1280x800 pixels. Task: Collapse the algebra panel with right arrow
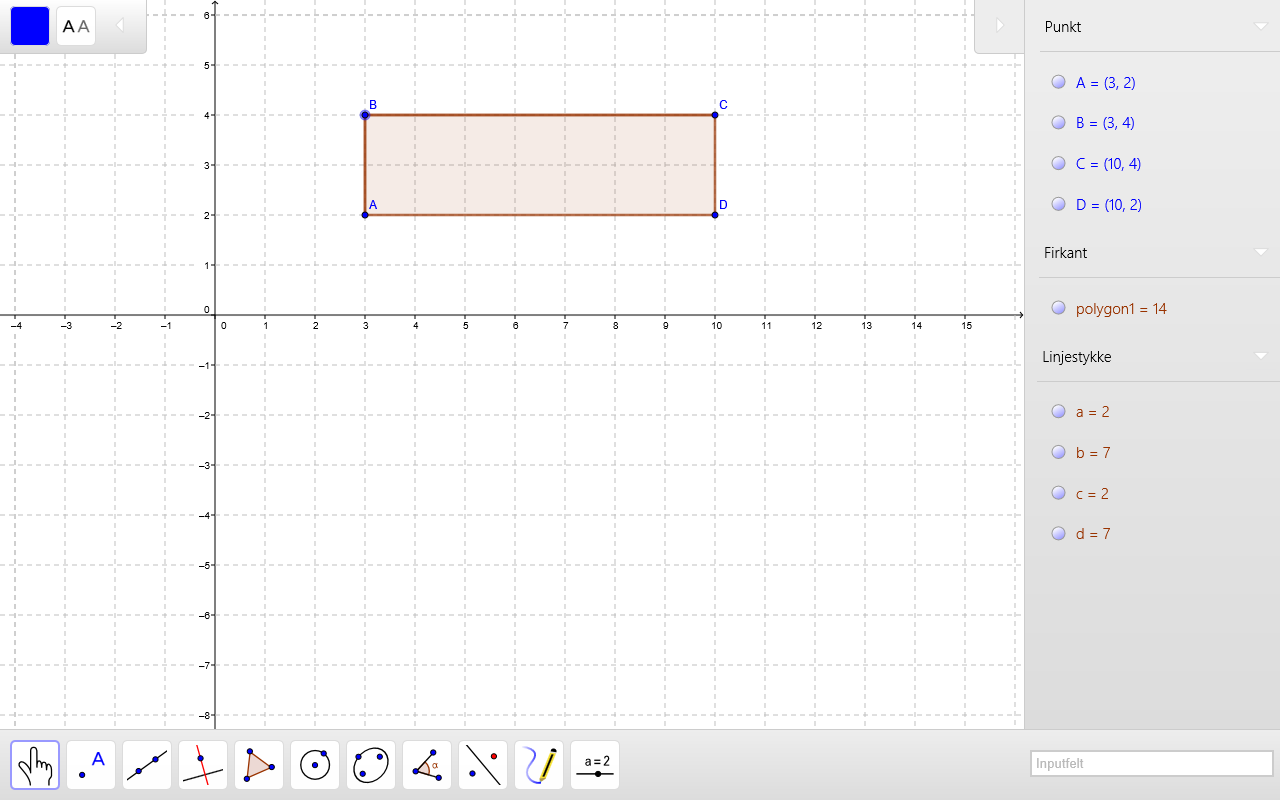coord(999,26)
